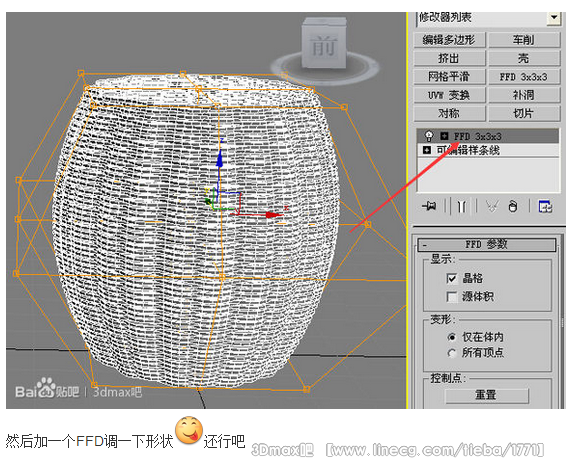Toggle the FFD 3x3x3 lightbulb in stack
The height and width of the screenshot is (467, 573).
(x=429, y=136)
